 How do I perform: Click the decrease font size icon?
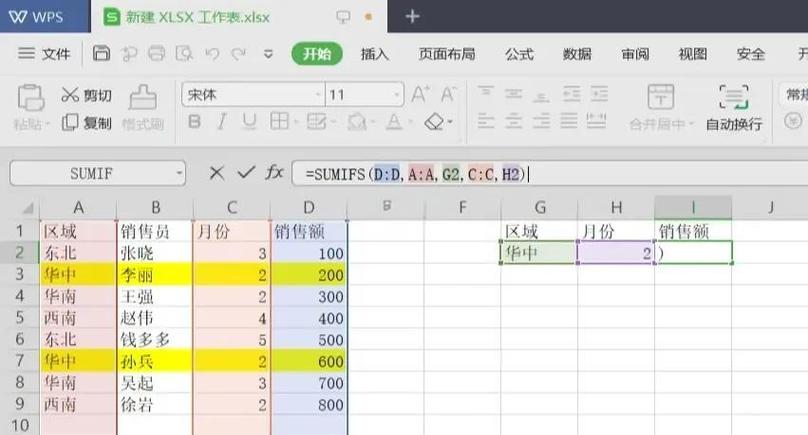pyautogui.click(x=448, y=94)
